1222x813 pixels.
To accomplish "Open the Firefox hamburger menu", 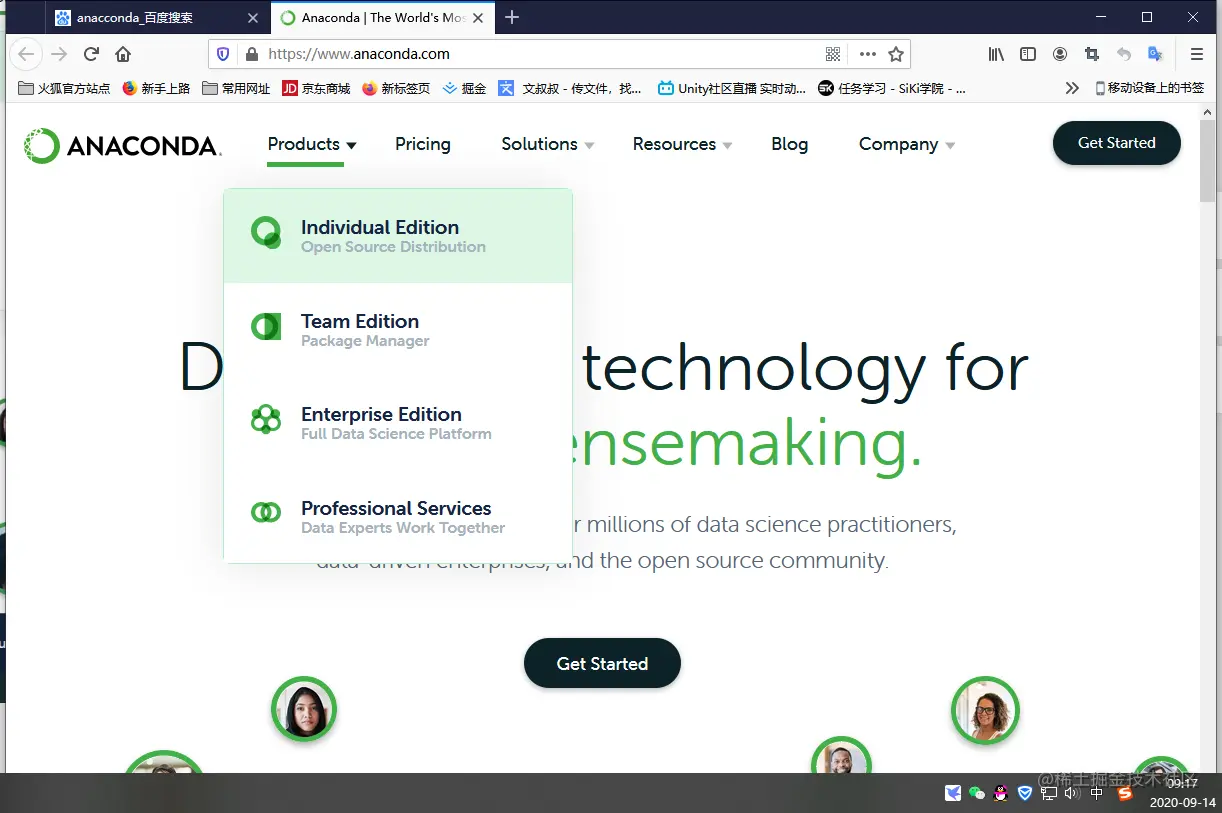I will click(x=1196, y=54).
